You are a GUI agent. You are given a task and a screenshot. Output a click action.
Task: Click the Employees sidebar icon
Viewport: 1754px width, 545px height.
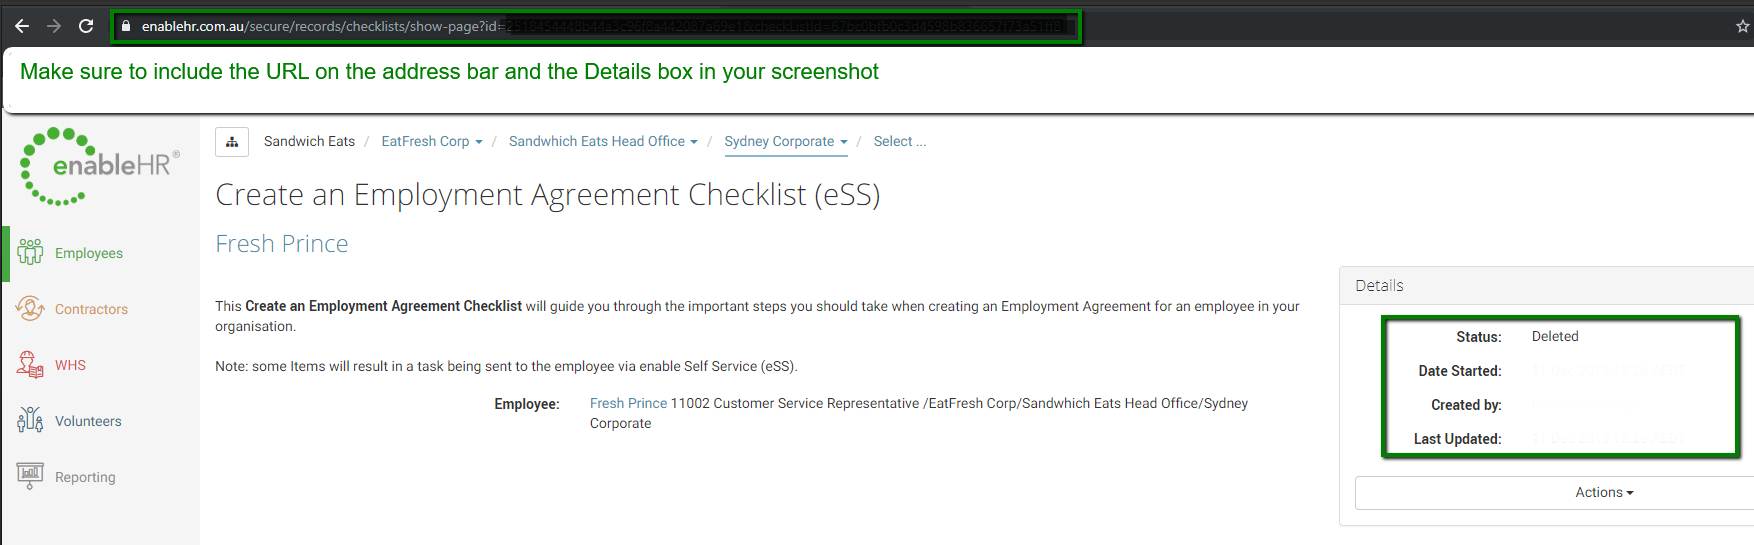[x=30, y=252]
